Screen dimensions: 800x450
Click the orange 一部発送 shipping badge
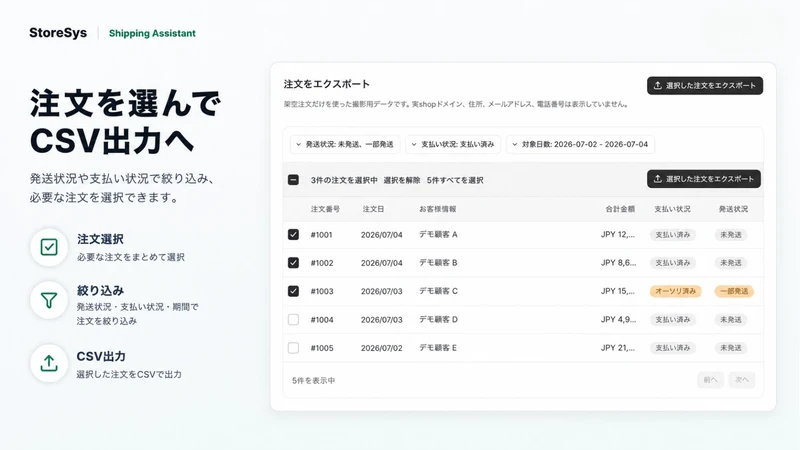734,291
